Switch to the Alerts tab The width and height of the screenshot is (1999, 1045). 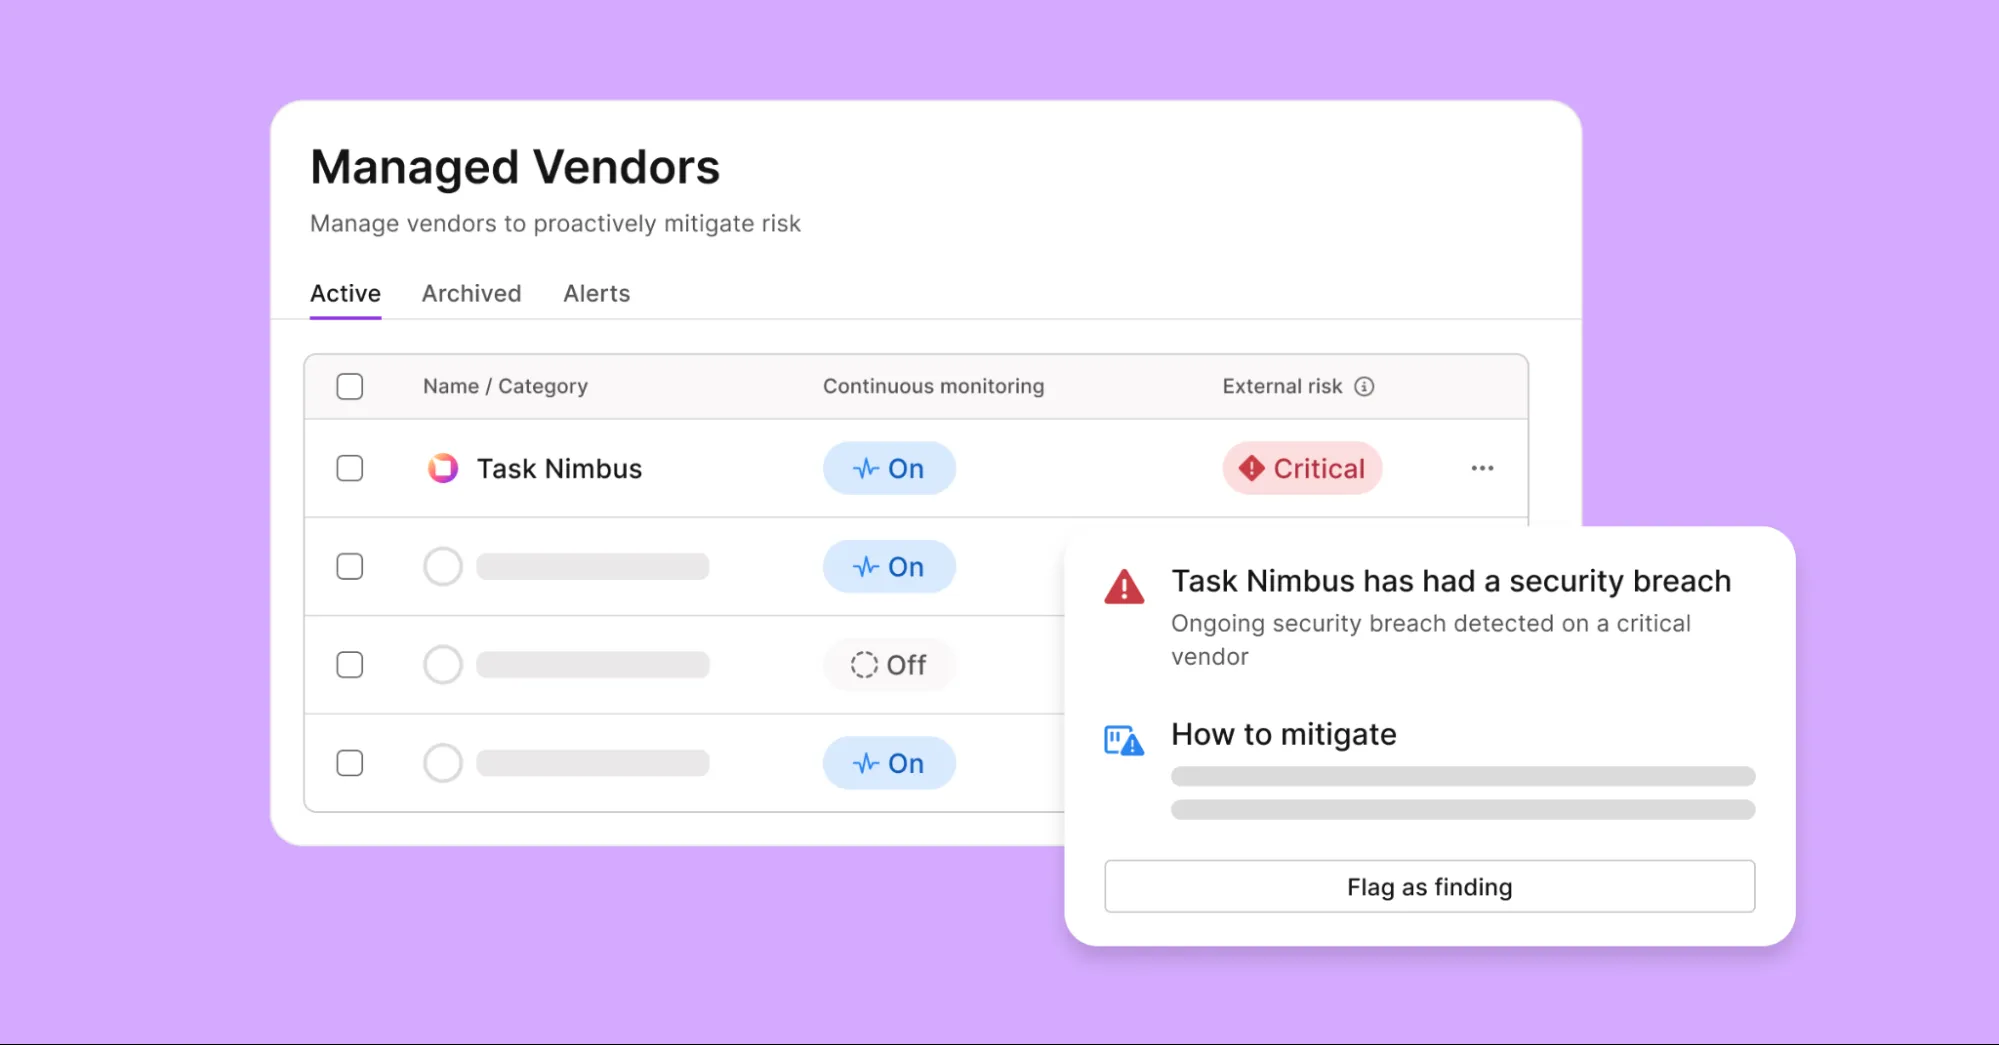596,293
